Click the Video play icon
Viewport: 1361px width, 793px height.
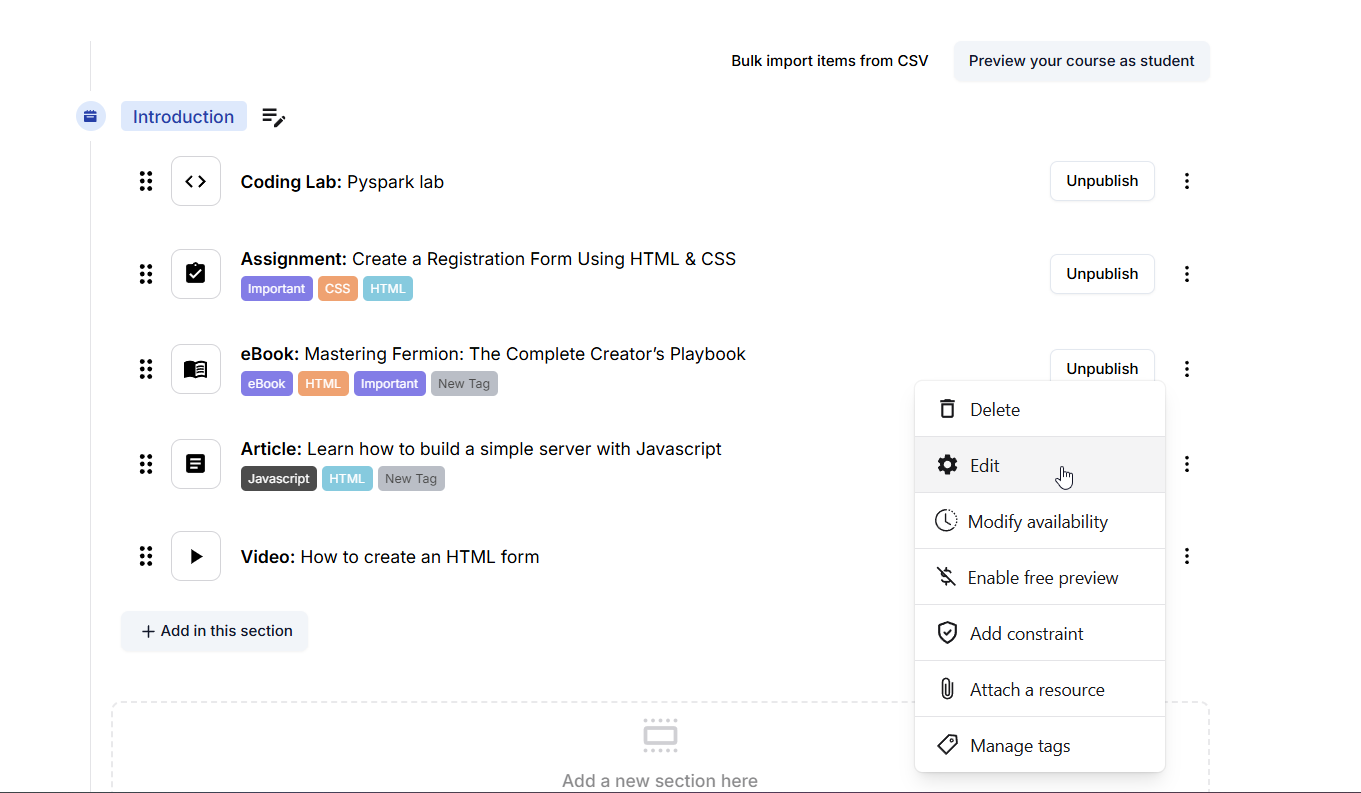[196, 556]
